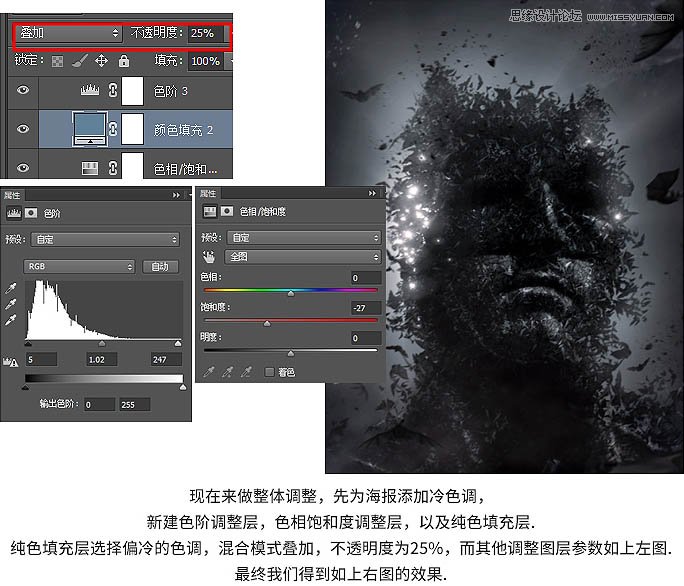The height and width of the screenshot is (586, 684).
Task: Select the 颜色填充 2 layer name
Action: [x=183, y=130]
